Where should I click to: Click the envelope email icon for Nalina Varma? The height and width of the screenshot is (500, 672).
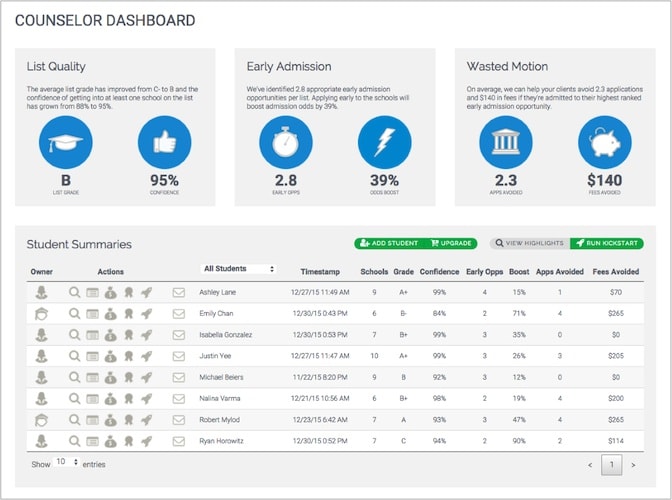(x=179, y=399)
